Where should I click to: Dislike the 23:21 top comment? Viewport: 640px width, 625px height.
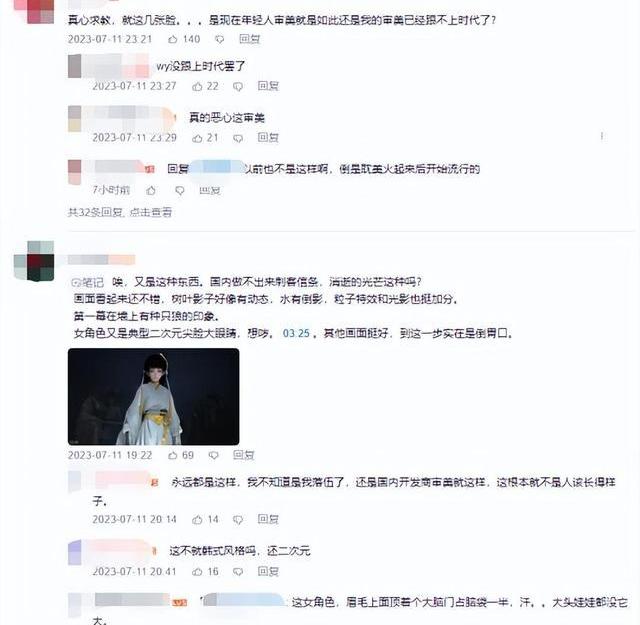click(x=220, y=39)
